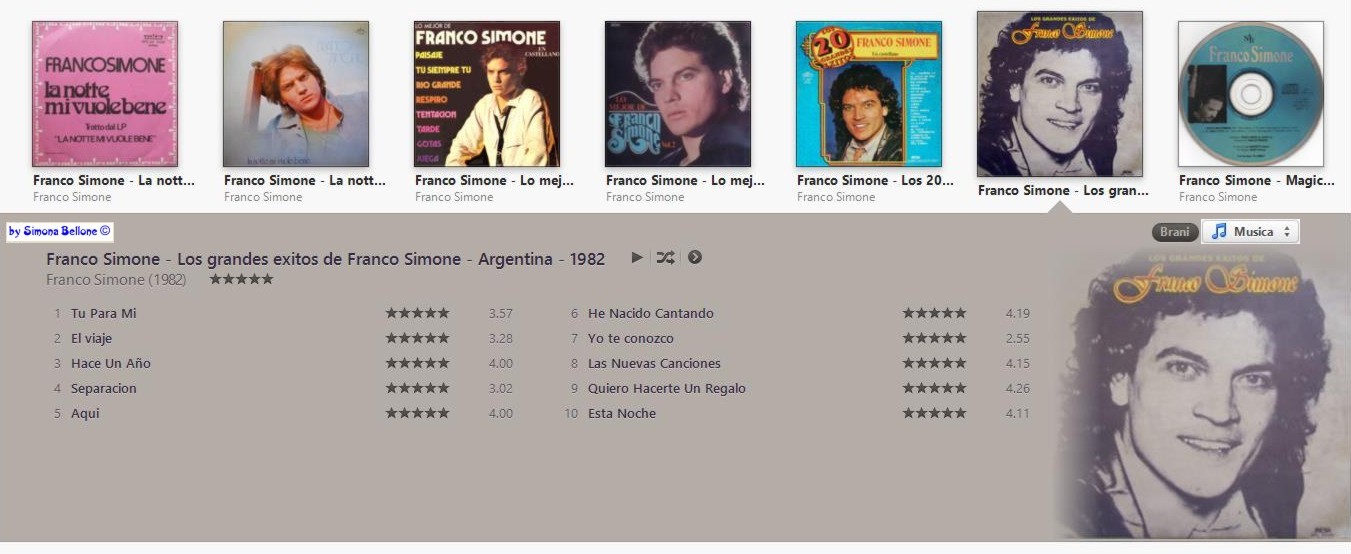This screenshot has height=554, width=1351.
Task: Rate the El viaje track stars
Action: tap(417, 339)
